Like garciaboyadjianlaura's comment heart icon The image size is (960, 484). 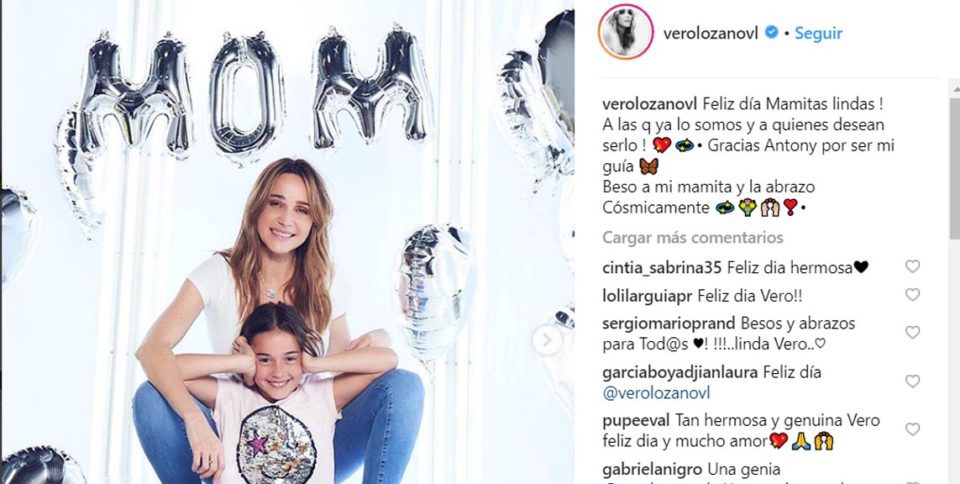912,382
